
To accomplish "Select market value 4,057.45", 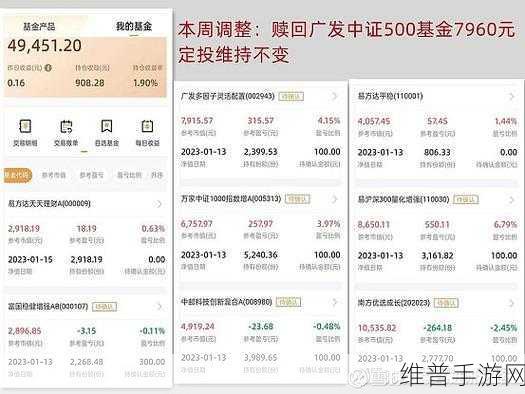I will point(374,121).
